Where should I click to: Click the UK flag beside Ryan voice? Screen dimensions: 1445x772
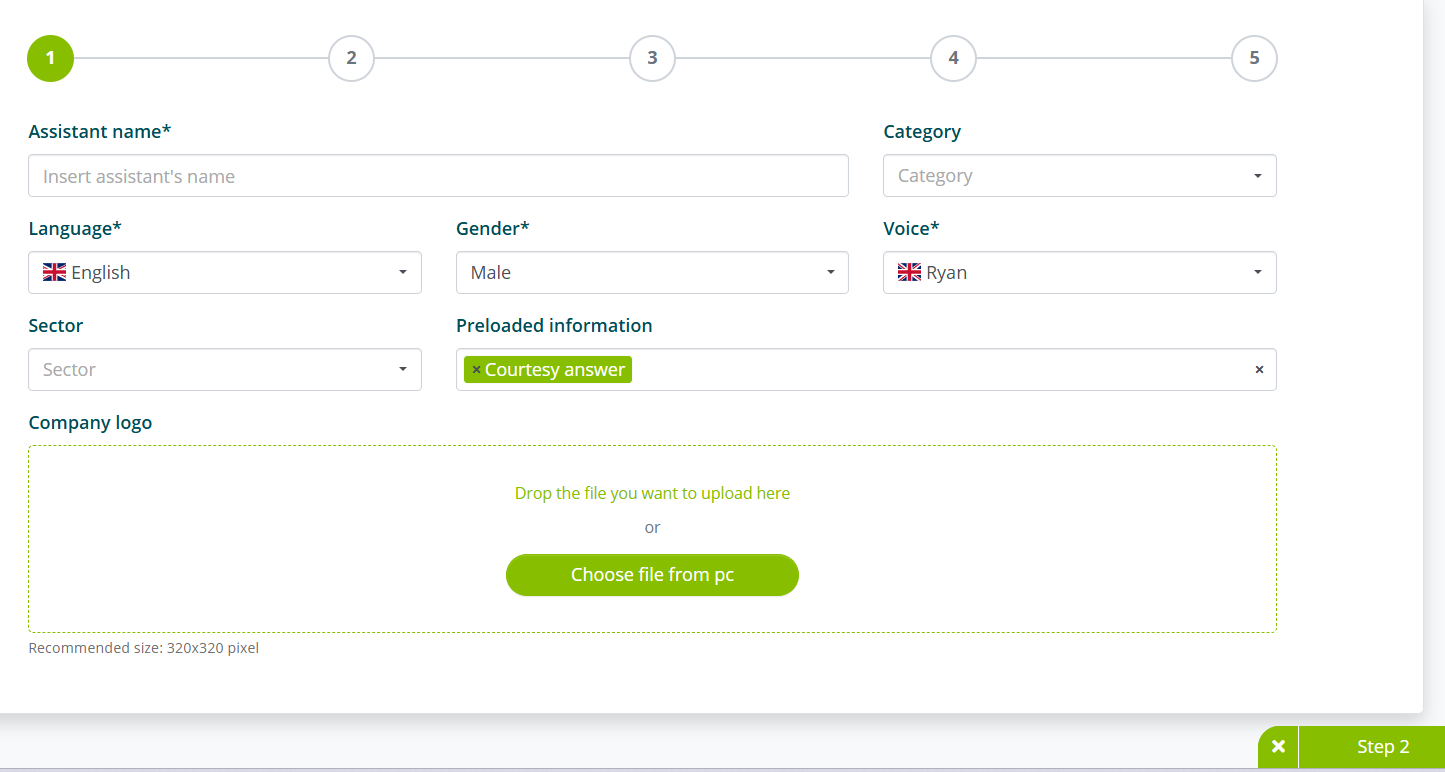click(909, 272)
